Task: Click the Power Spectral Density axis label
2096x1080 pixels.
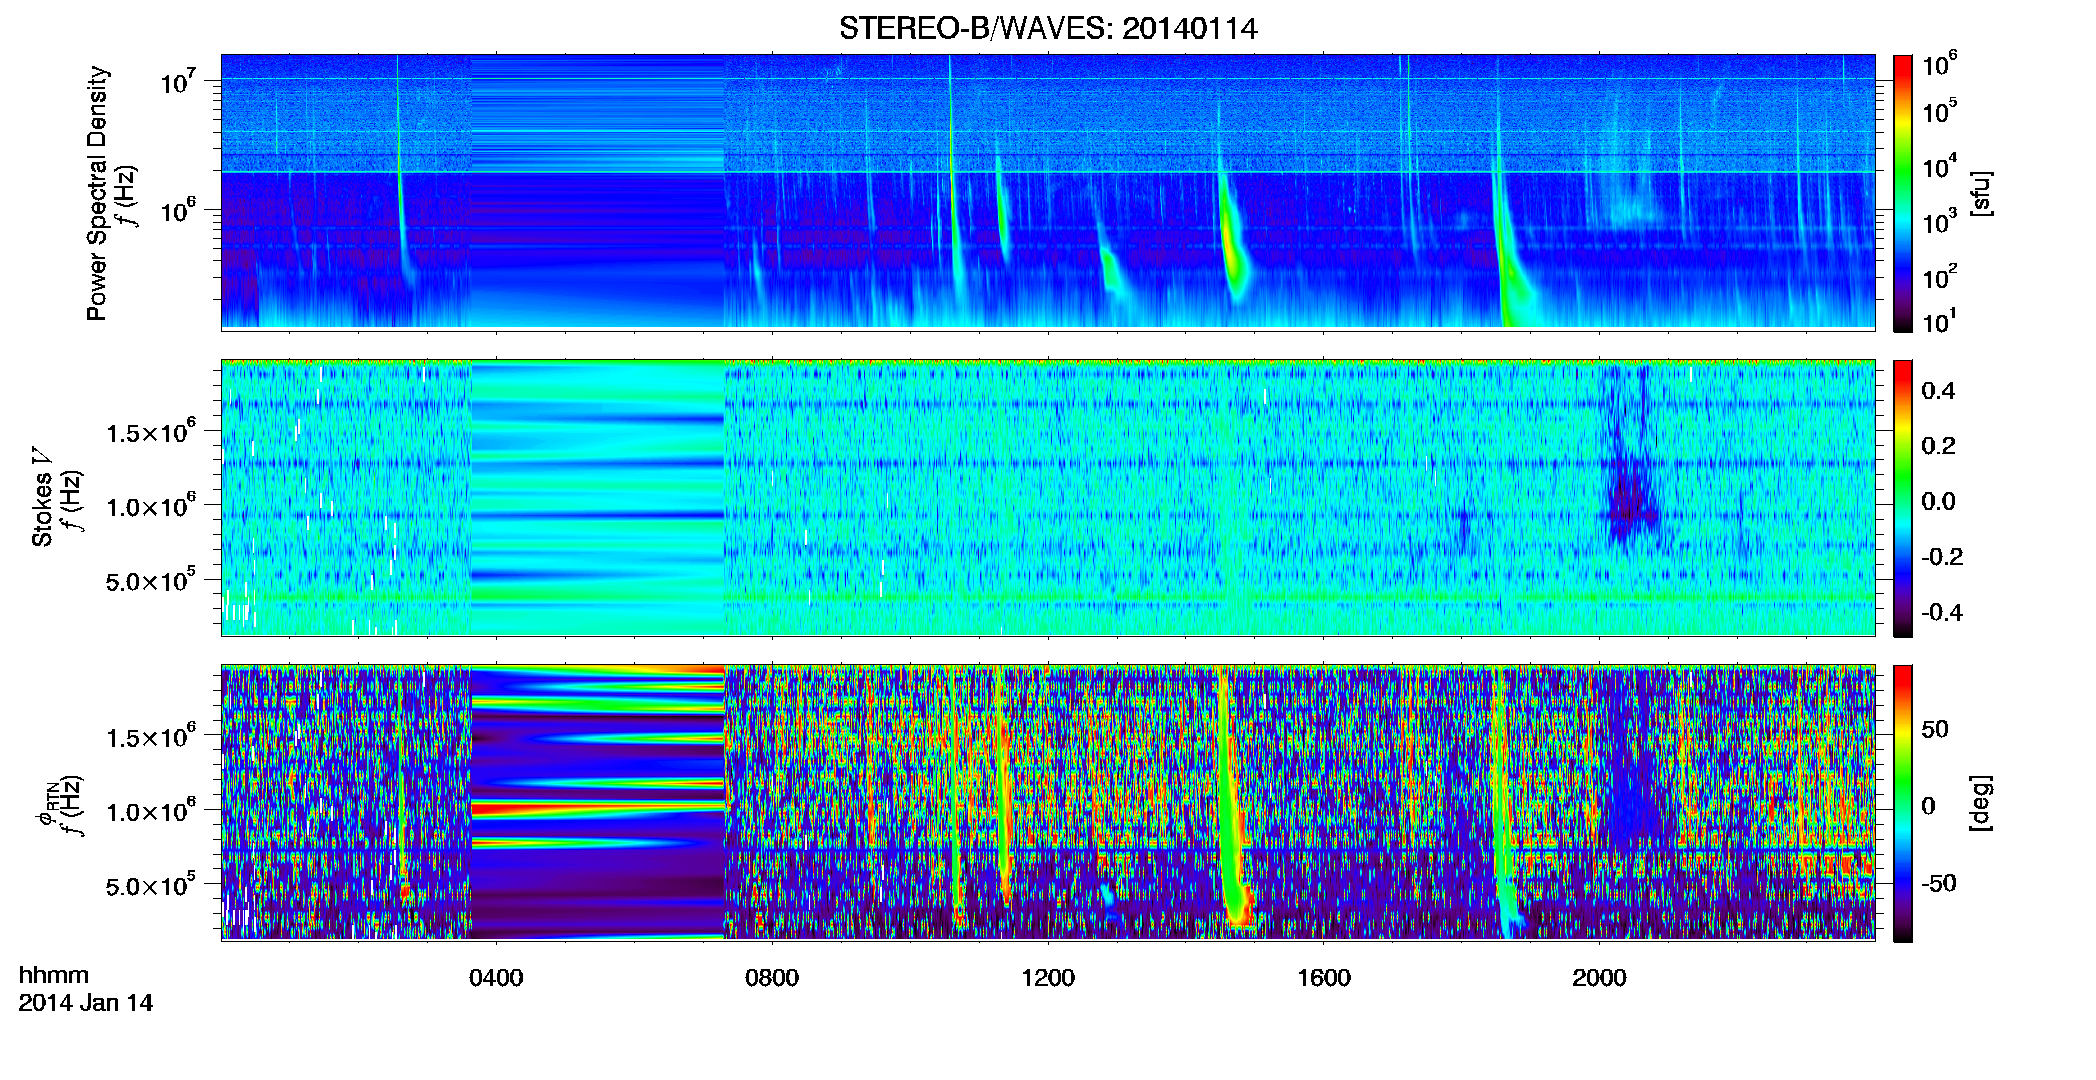Action: [97, 193]
